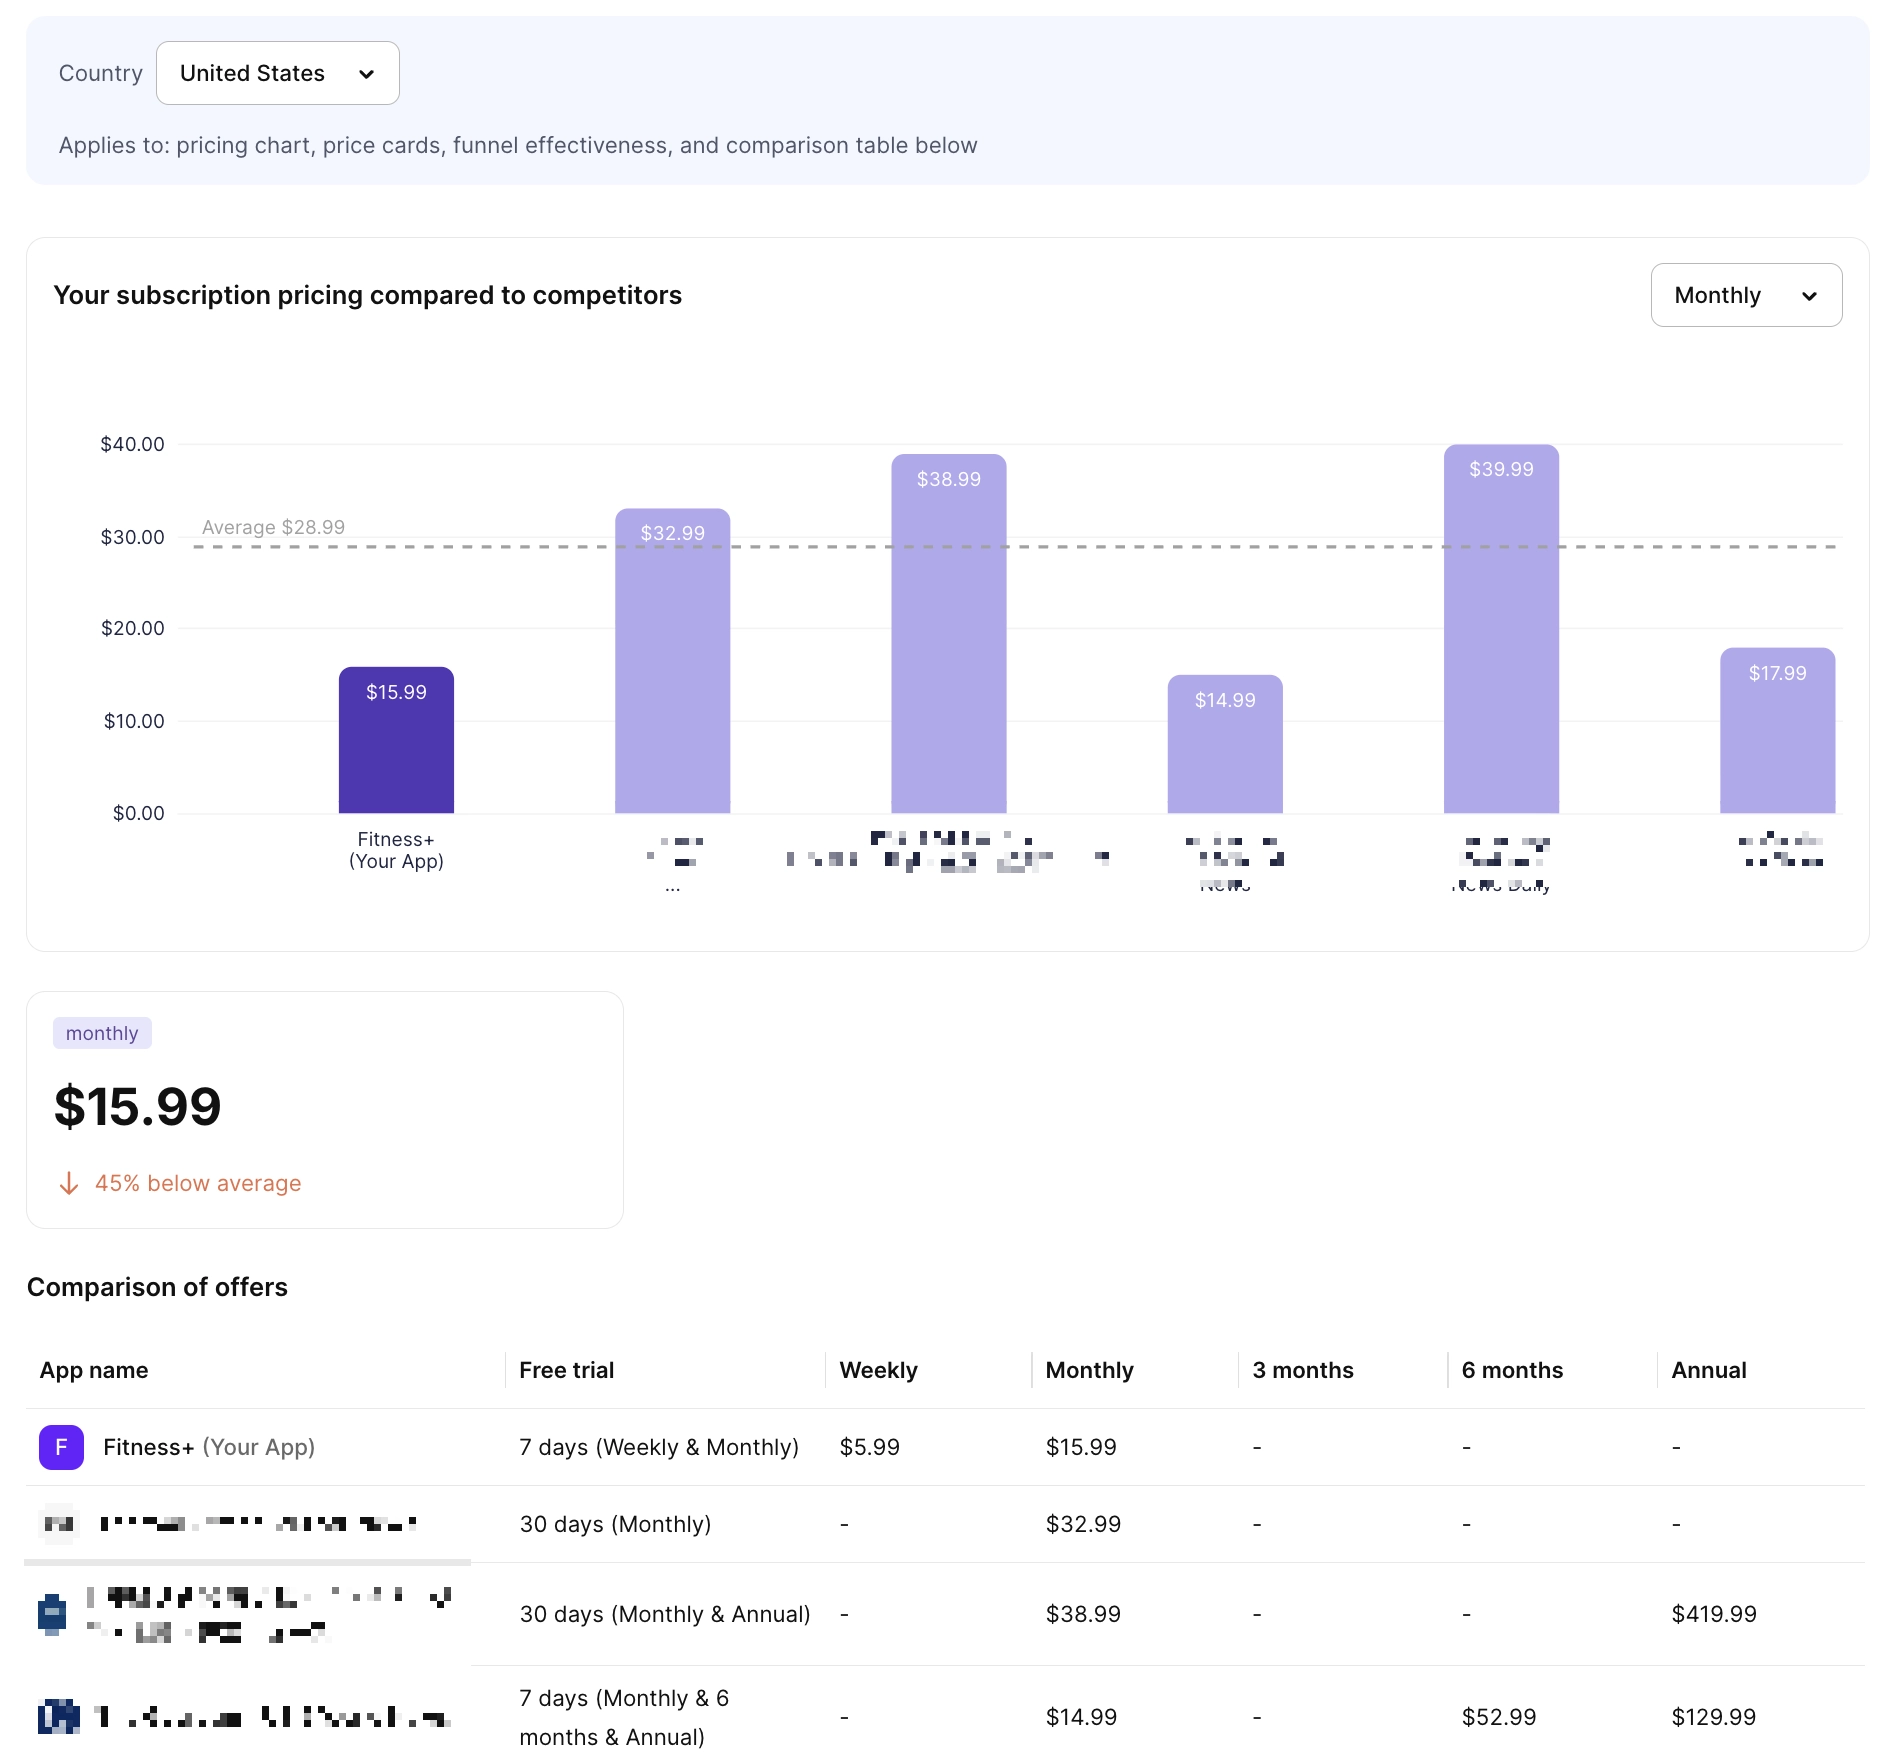This screenshot has width=1892, height=1758.
Task: Click the app icon in the second table row
Action: (61, 1524)
